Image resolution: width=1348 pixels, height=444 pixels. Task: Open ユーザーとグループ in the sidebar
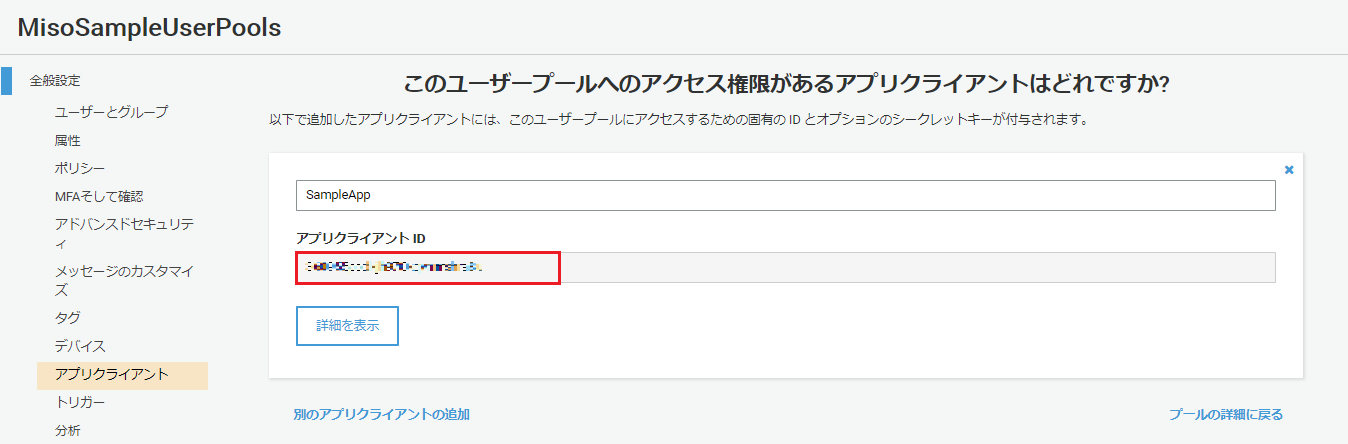pyautogui.click(x=111, y=112)
